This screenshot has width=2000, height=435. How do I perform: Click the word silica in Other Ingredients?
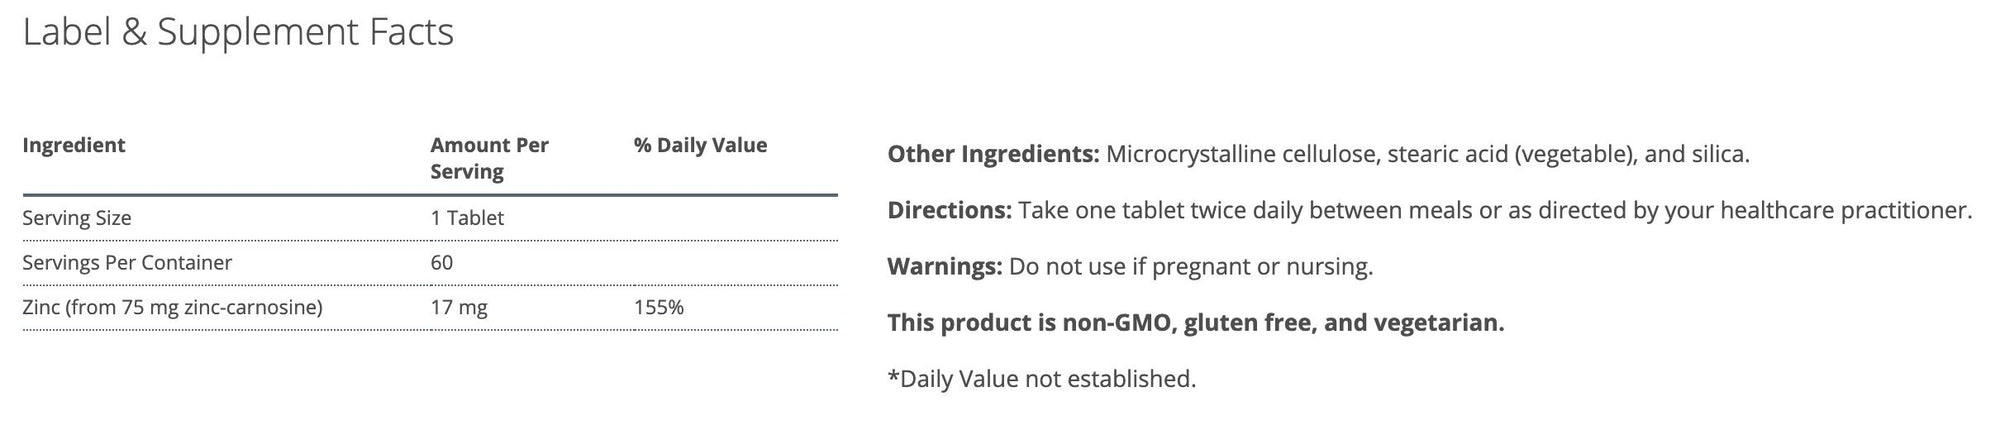click(x=1718, y=155)
